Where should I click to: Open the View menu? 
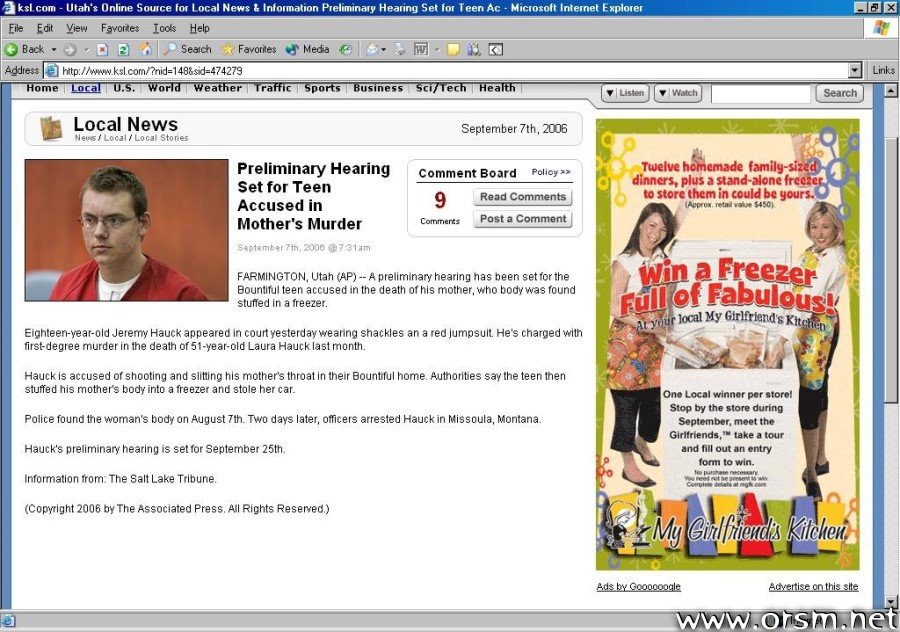point(77,28)
